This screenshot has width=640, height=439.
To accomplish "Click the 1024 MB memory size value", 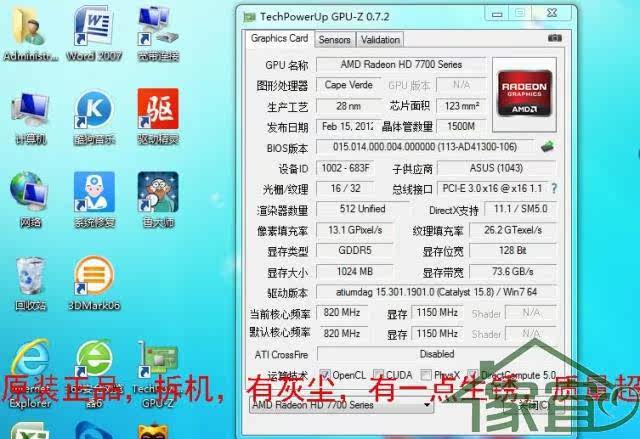I will 355,272.
